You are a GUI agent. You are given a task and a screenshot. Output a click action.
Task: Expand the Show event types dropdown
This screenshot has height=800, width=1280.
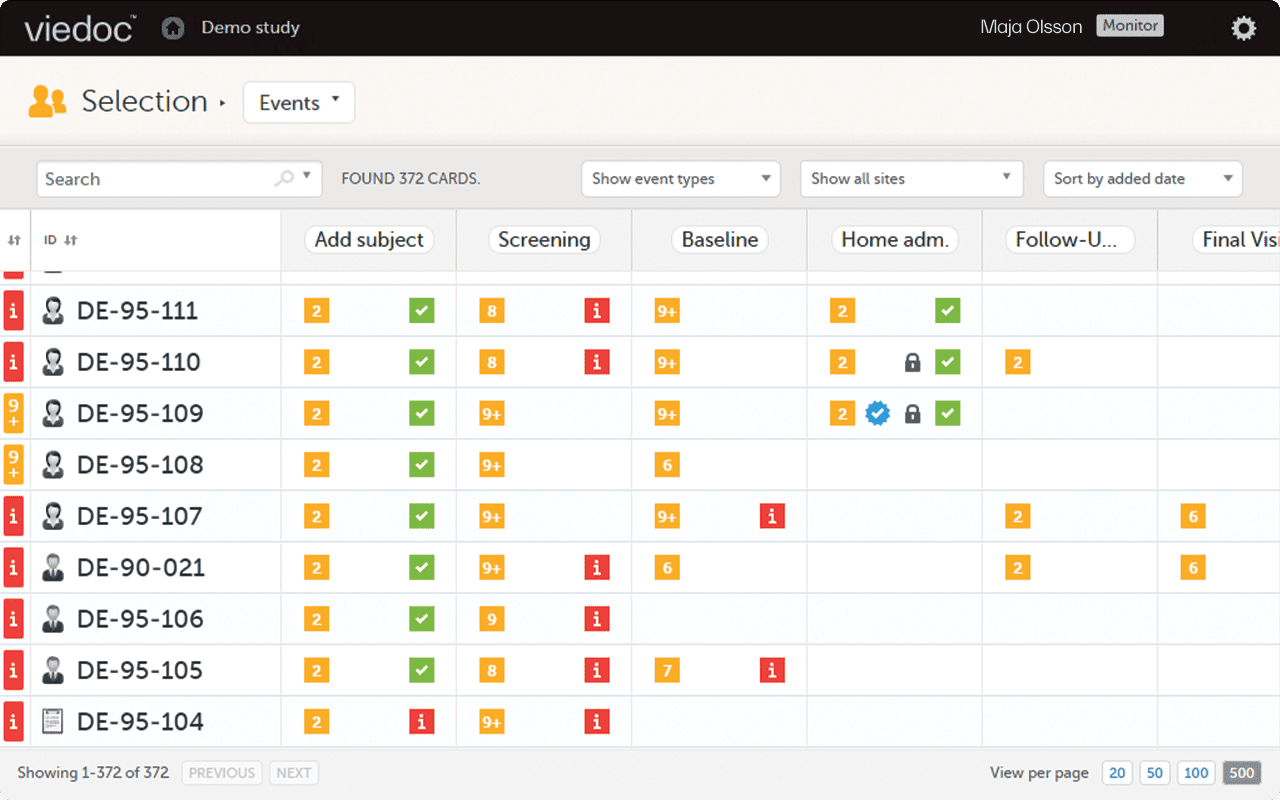[x=681, y=179]
